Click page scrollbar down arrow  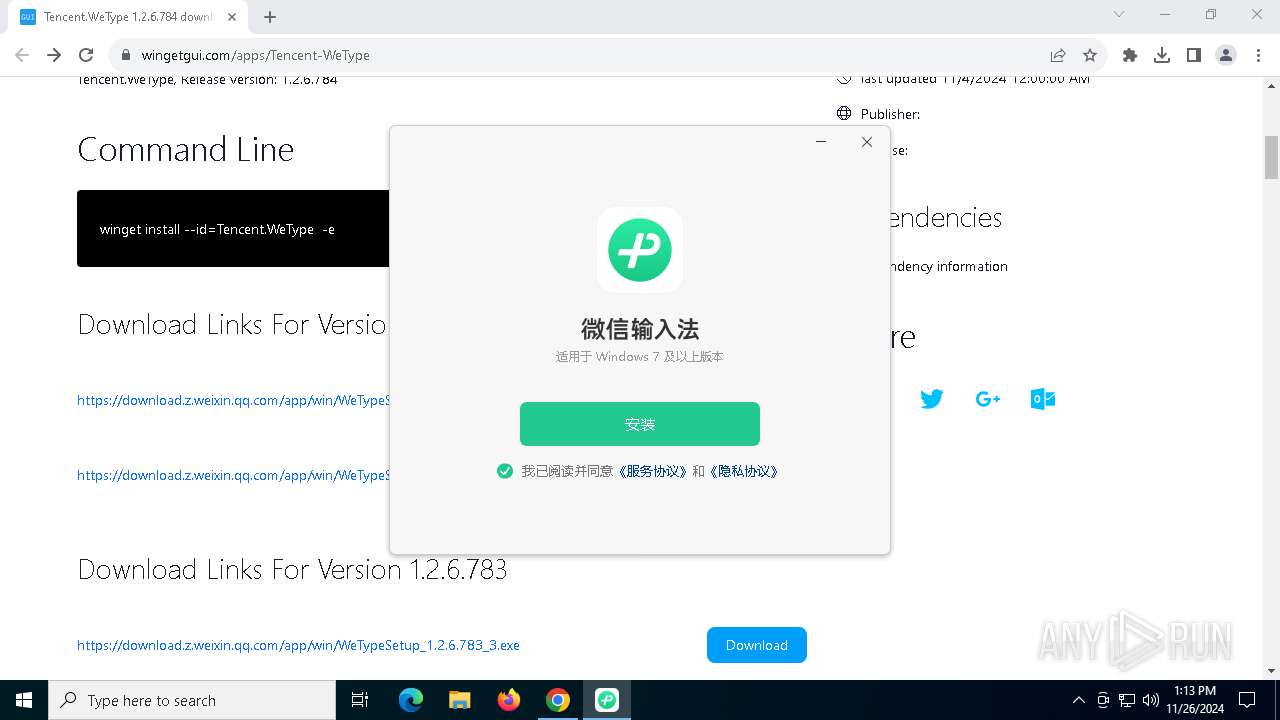(x=1272, y=671)
